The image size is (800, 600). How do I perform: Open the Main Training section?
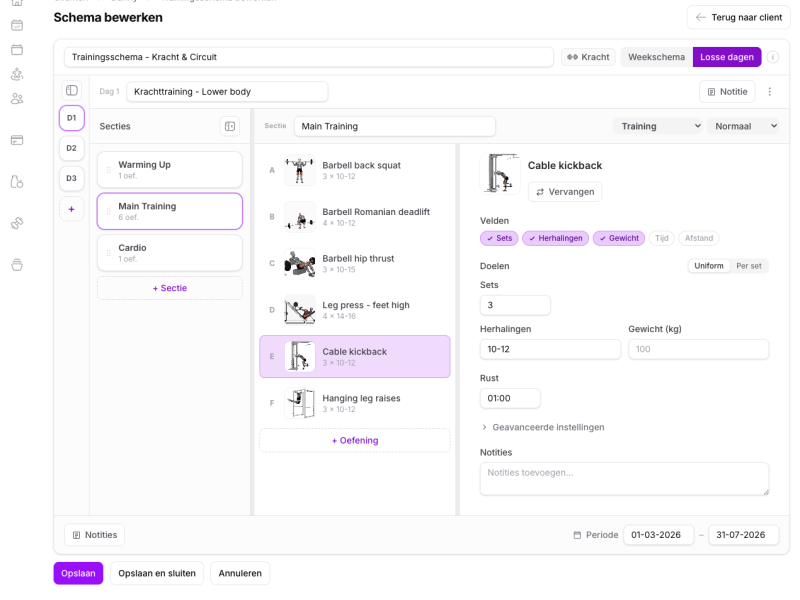170,211
